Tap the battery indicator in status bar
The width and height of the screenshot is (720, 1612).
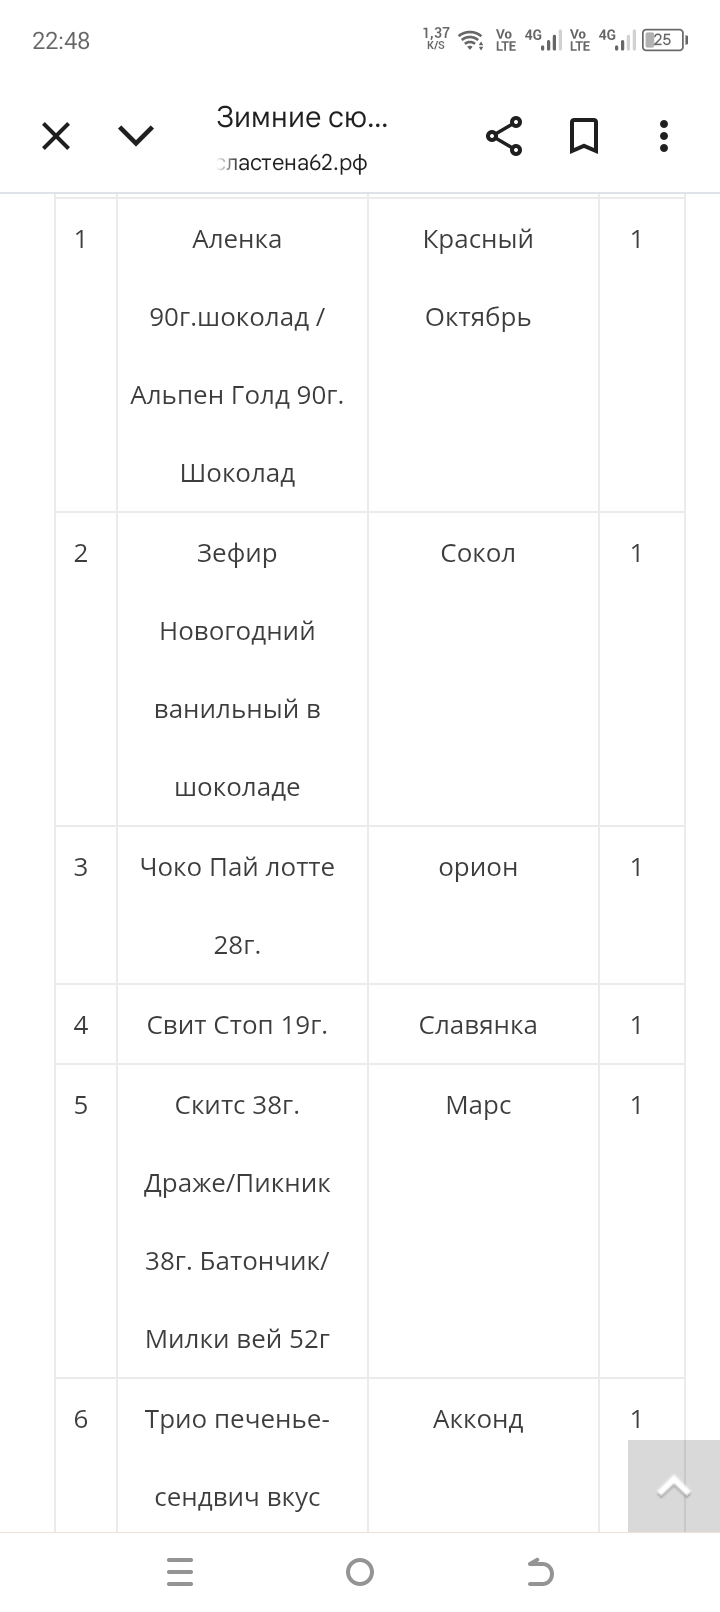tap(664, 40)
